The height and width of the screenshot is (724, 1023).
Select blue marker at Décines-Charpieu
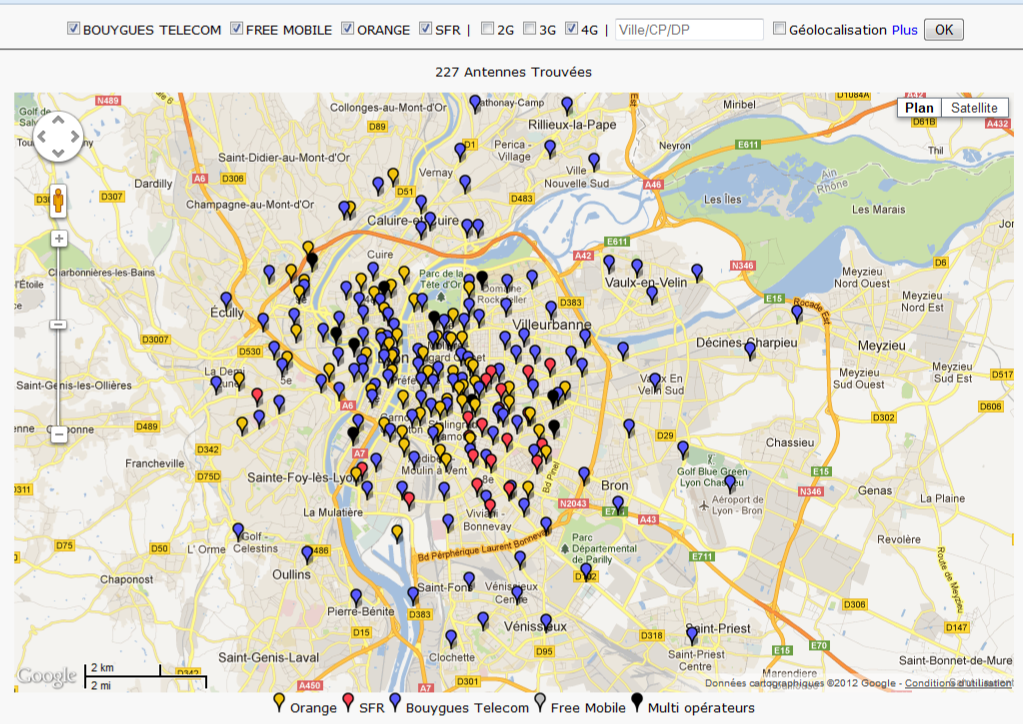coord(750,350)
